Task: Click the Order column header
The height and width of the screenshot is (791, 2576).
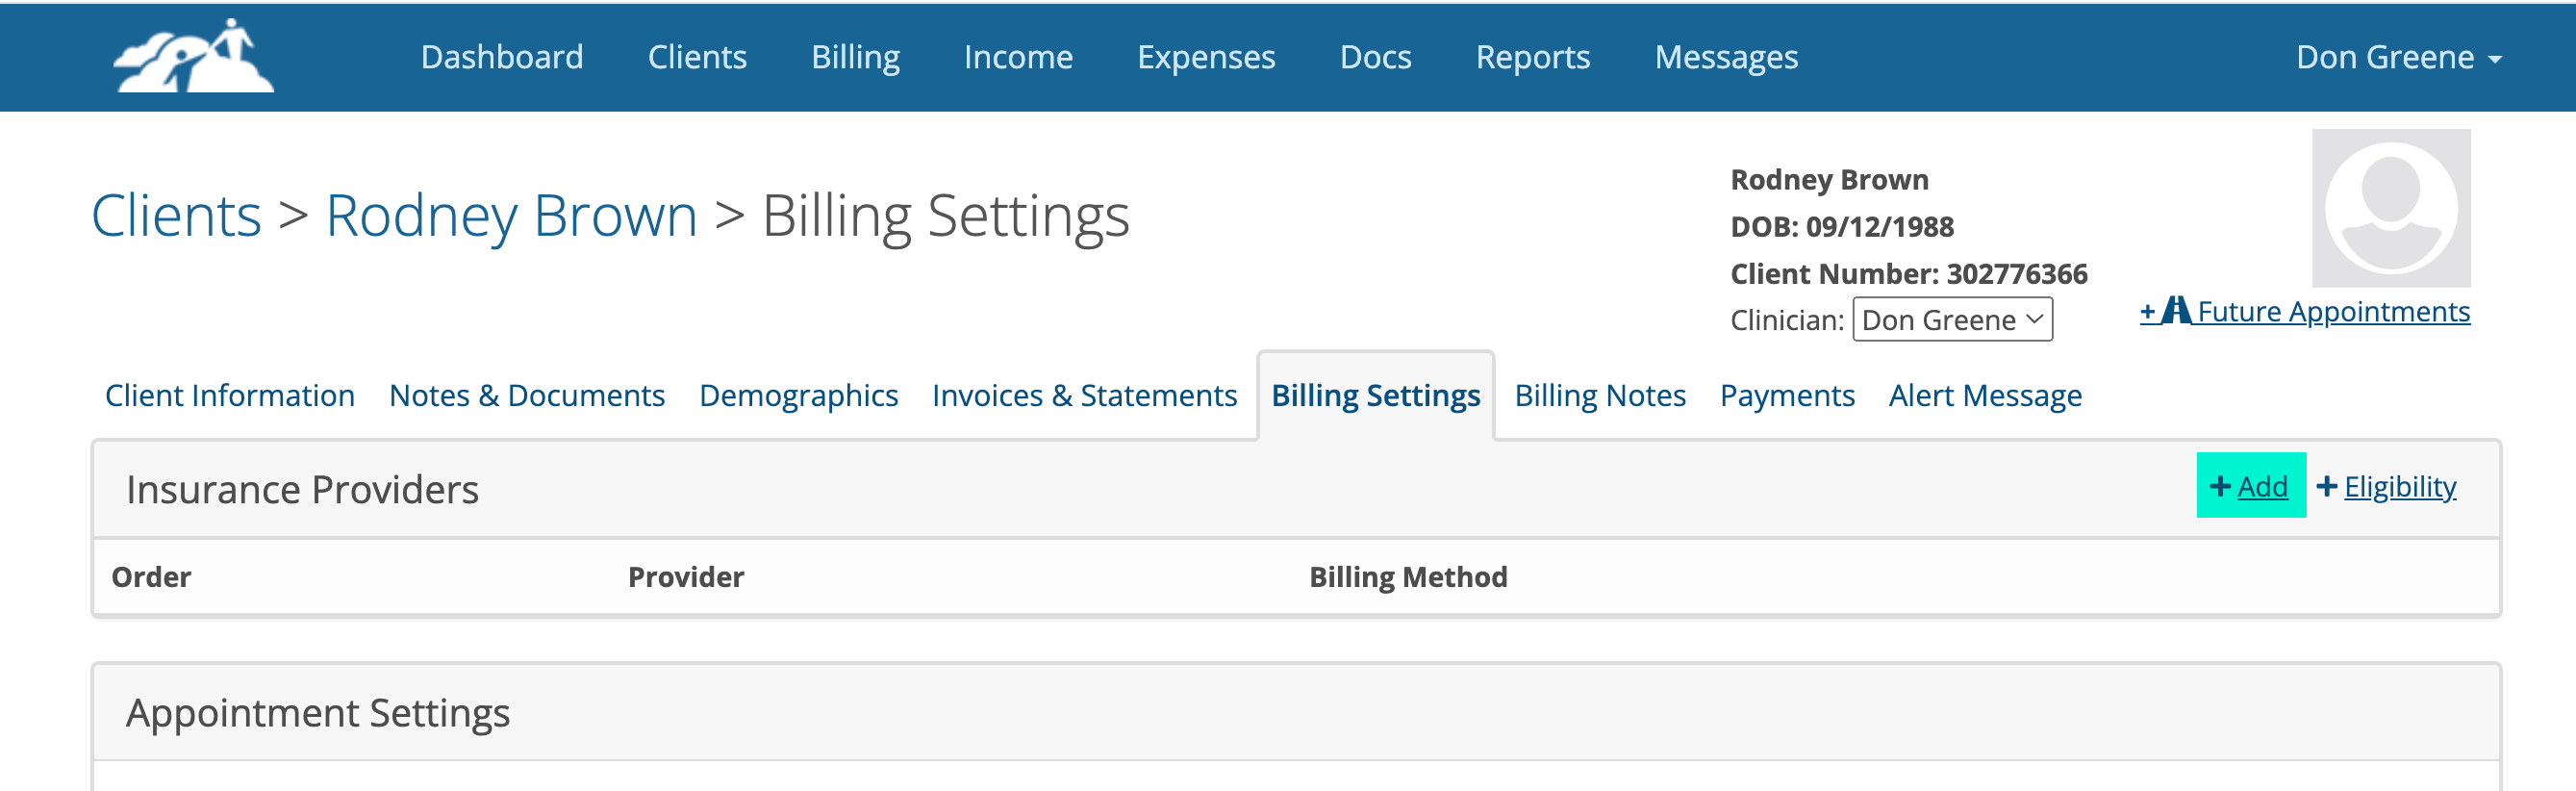Action: coord(151,577)
